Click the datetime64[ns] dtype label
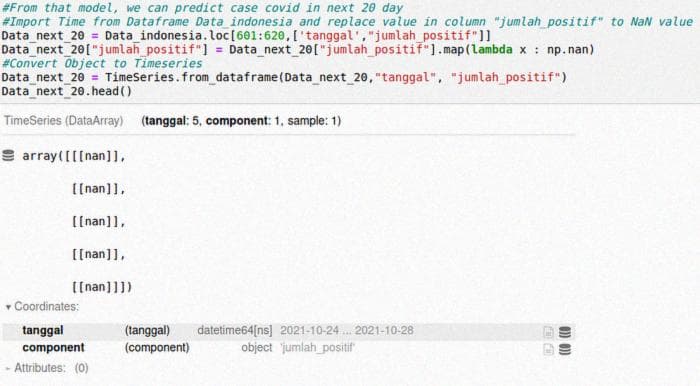Screen dimensions: 700x386 click(x=235, y=330)
